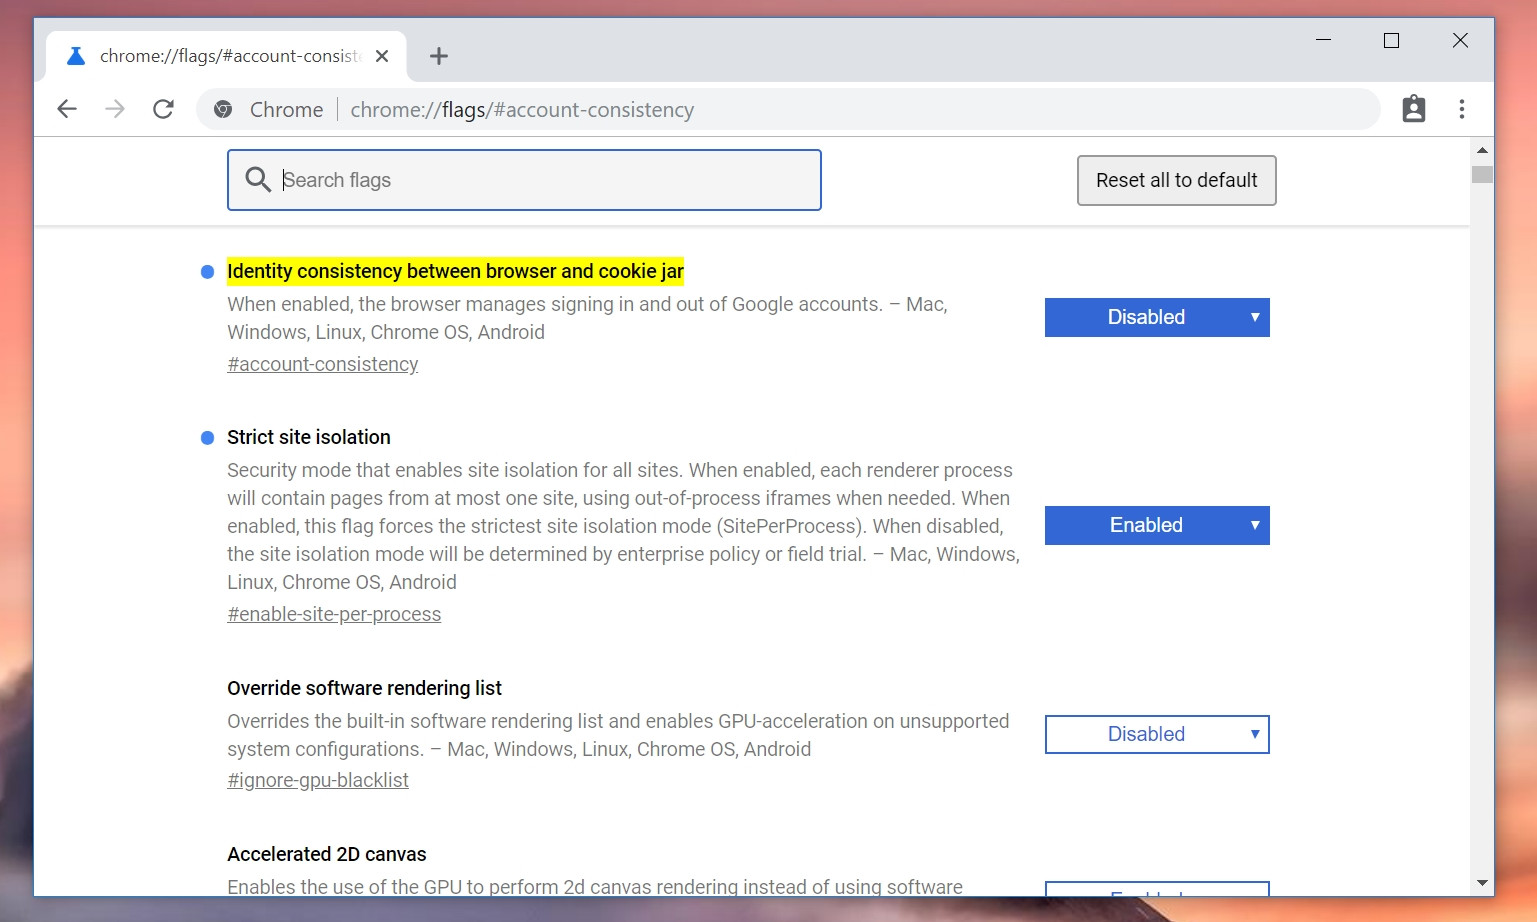
Task: Open the Strict site isolation Enabled dropdown
Action: coord(1157,525)
